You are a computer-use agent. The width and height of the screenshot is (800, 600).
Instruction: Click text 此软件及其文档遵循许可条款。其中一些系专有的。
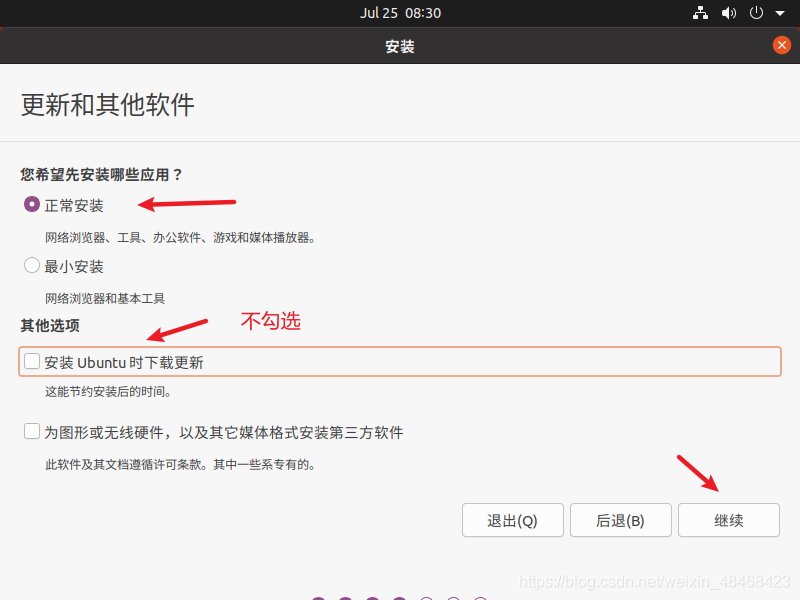(x=180, y=465)
